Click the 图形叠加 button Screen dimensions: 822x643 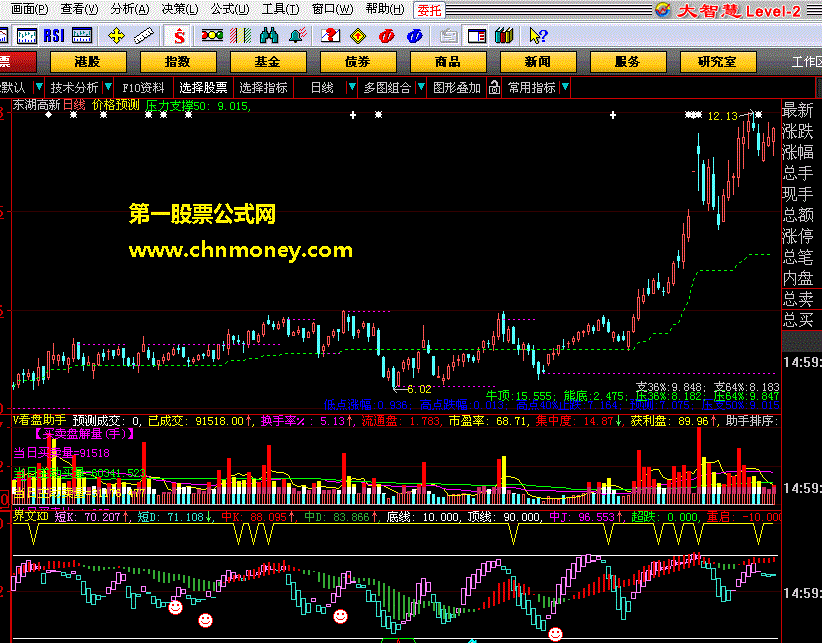pyautogui.click(x=457, y=88)
